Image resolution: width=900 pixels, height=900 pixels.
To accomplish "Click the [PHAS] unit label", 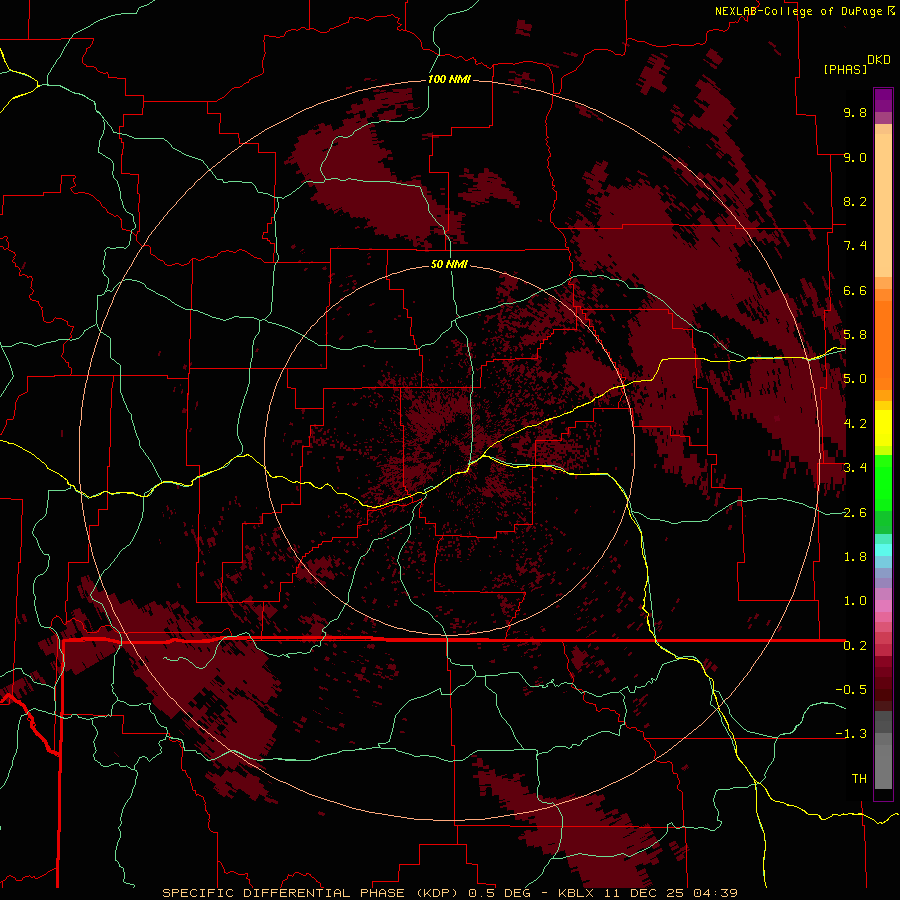I will point(845,70).
